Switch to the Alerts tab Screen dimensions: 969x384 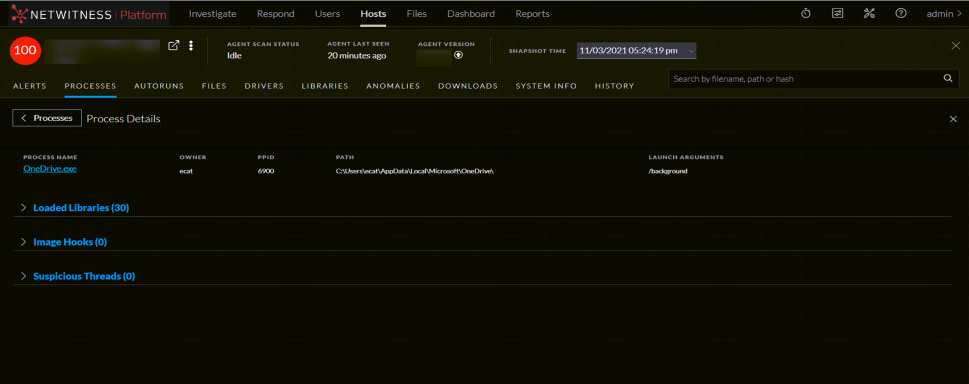tap(30, 86)
